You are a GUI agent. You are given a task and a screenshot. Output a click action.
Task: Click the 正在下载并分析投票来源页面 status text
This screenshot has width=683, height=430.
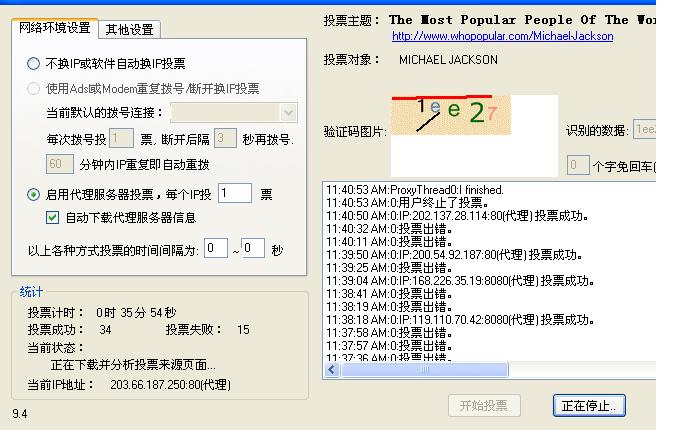133,365
